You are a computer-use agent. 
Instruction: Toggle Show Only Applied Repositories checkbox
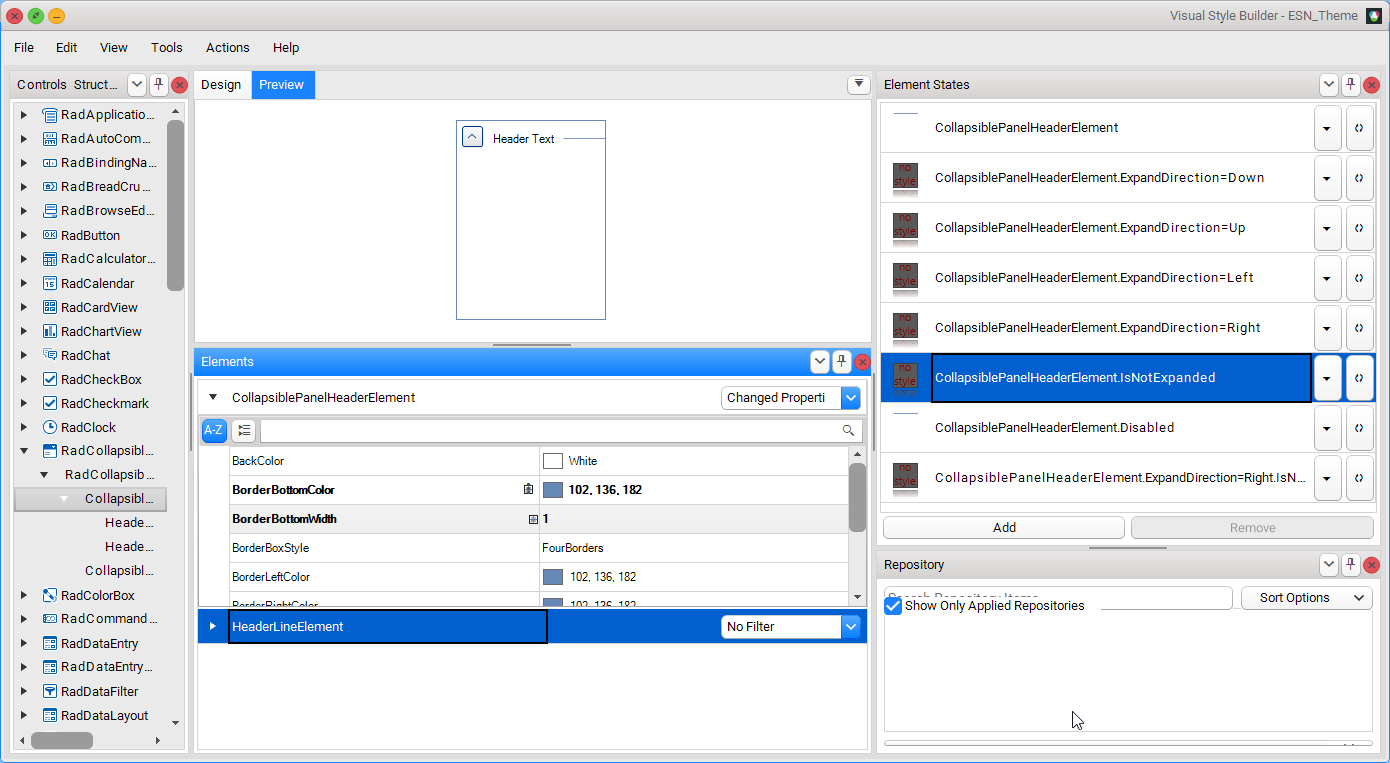894,606
